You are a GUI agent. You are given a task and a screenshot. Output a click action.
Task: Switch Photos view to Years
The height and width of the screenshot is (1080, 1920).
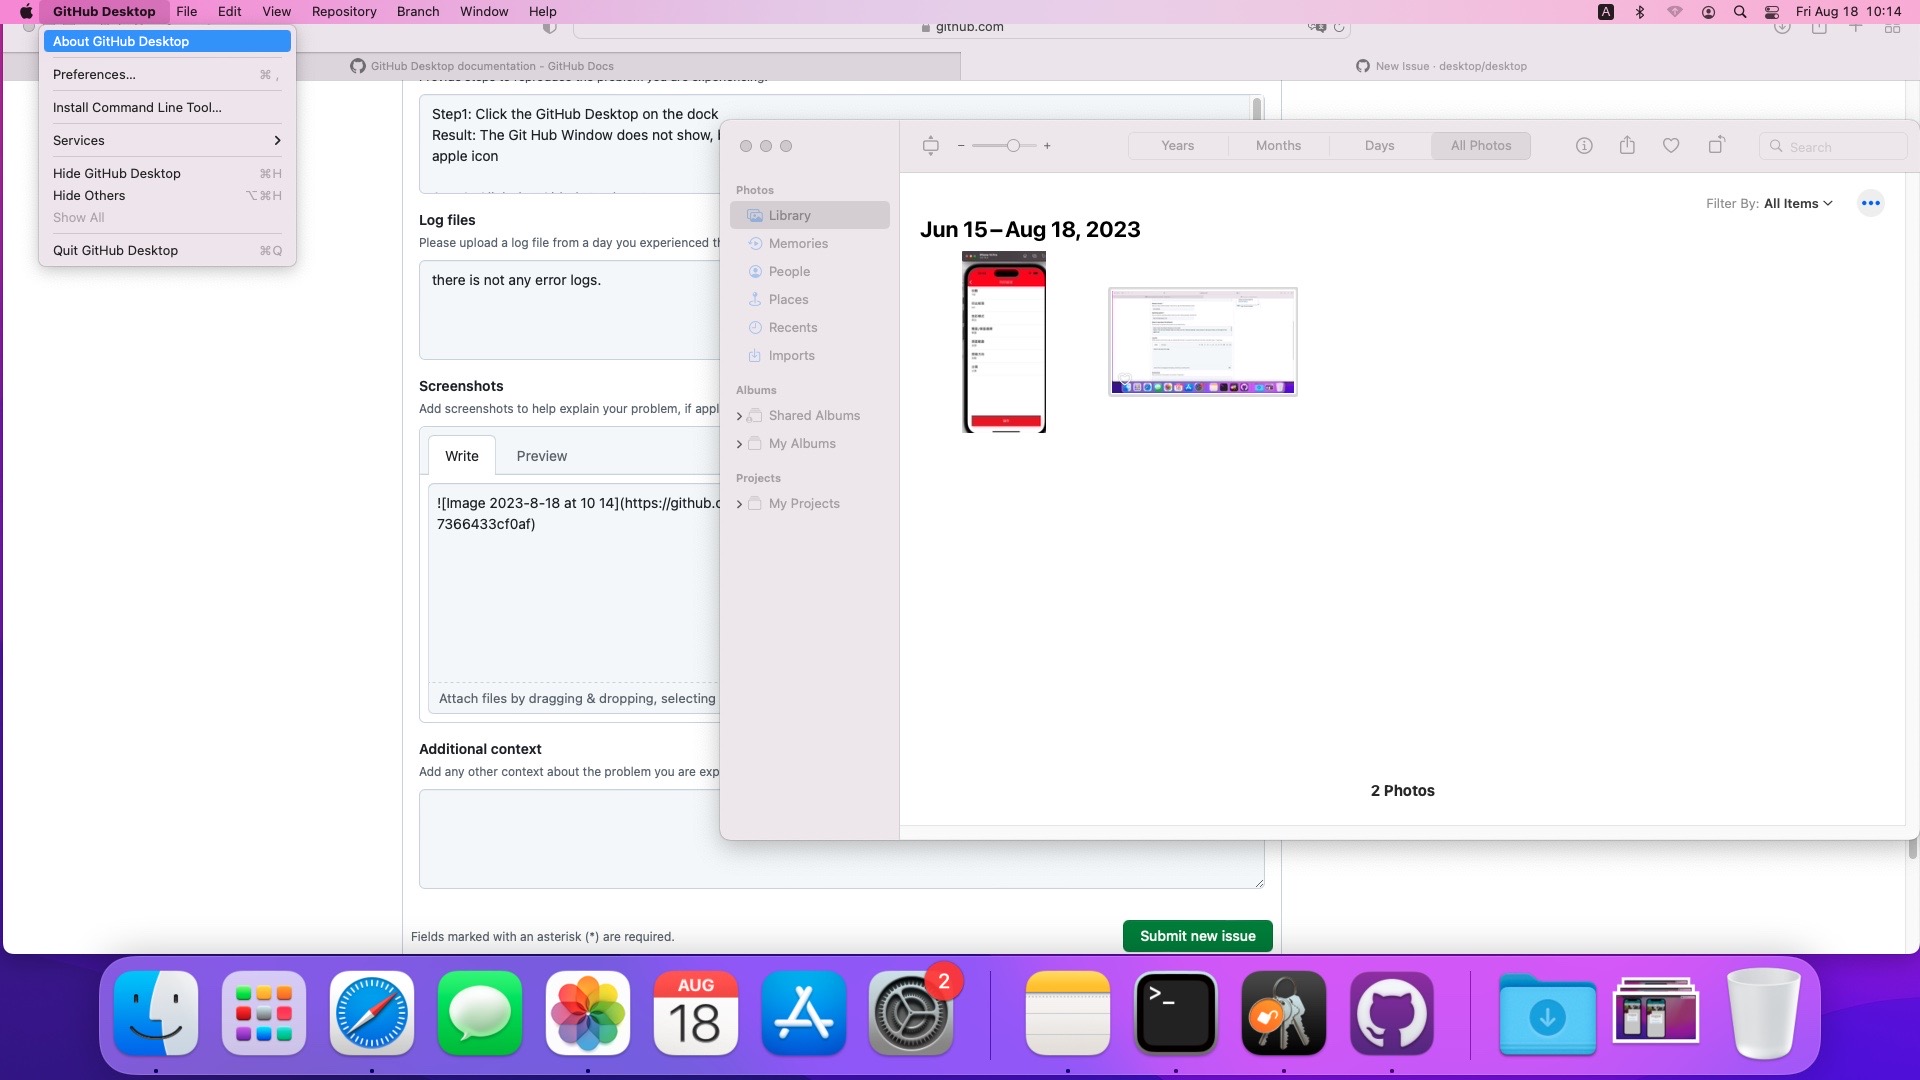coord(1177,146)
